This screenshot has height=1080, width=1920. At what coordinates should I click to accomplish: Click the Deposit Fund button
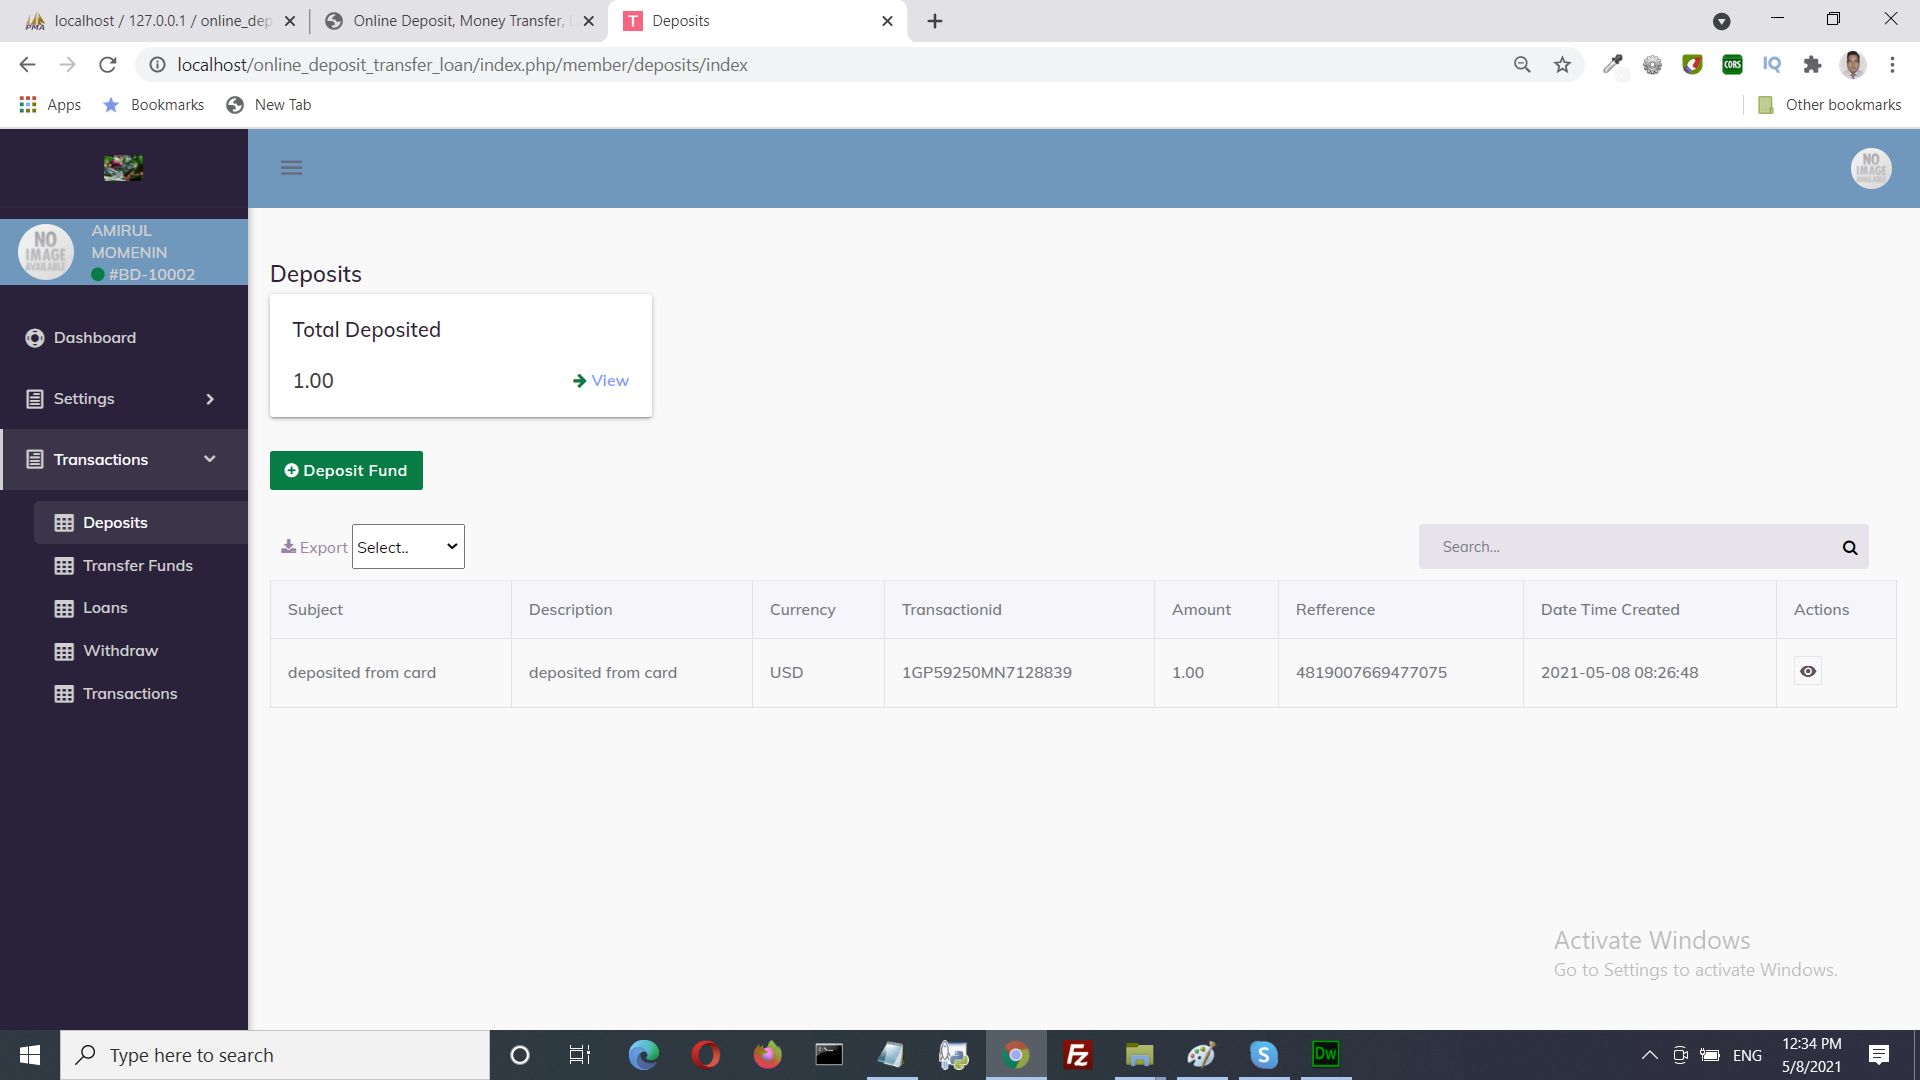(346, 471)
